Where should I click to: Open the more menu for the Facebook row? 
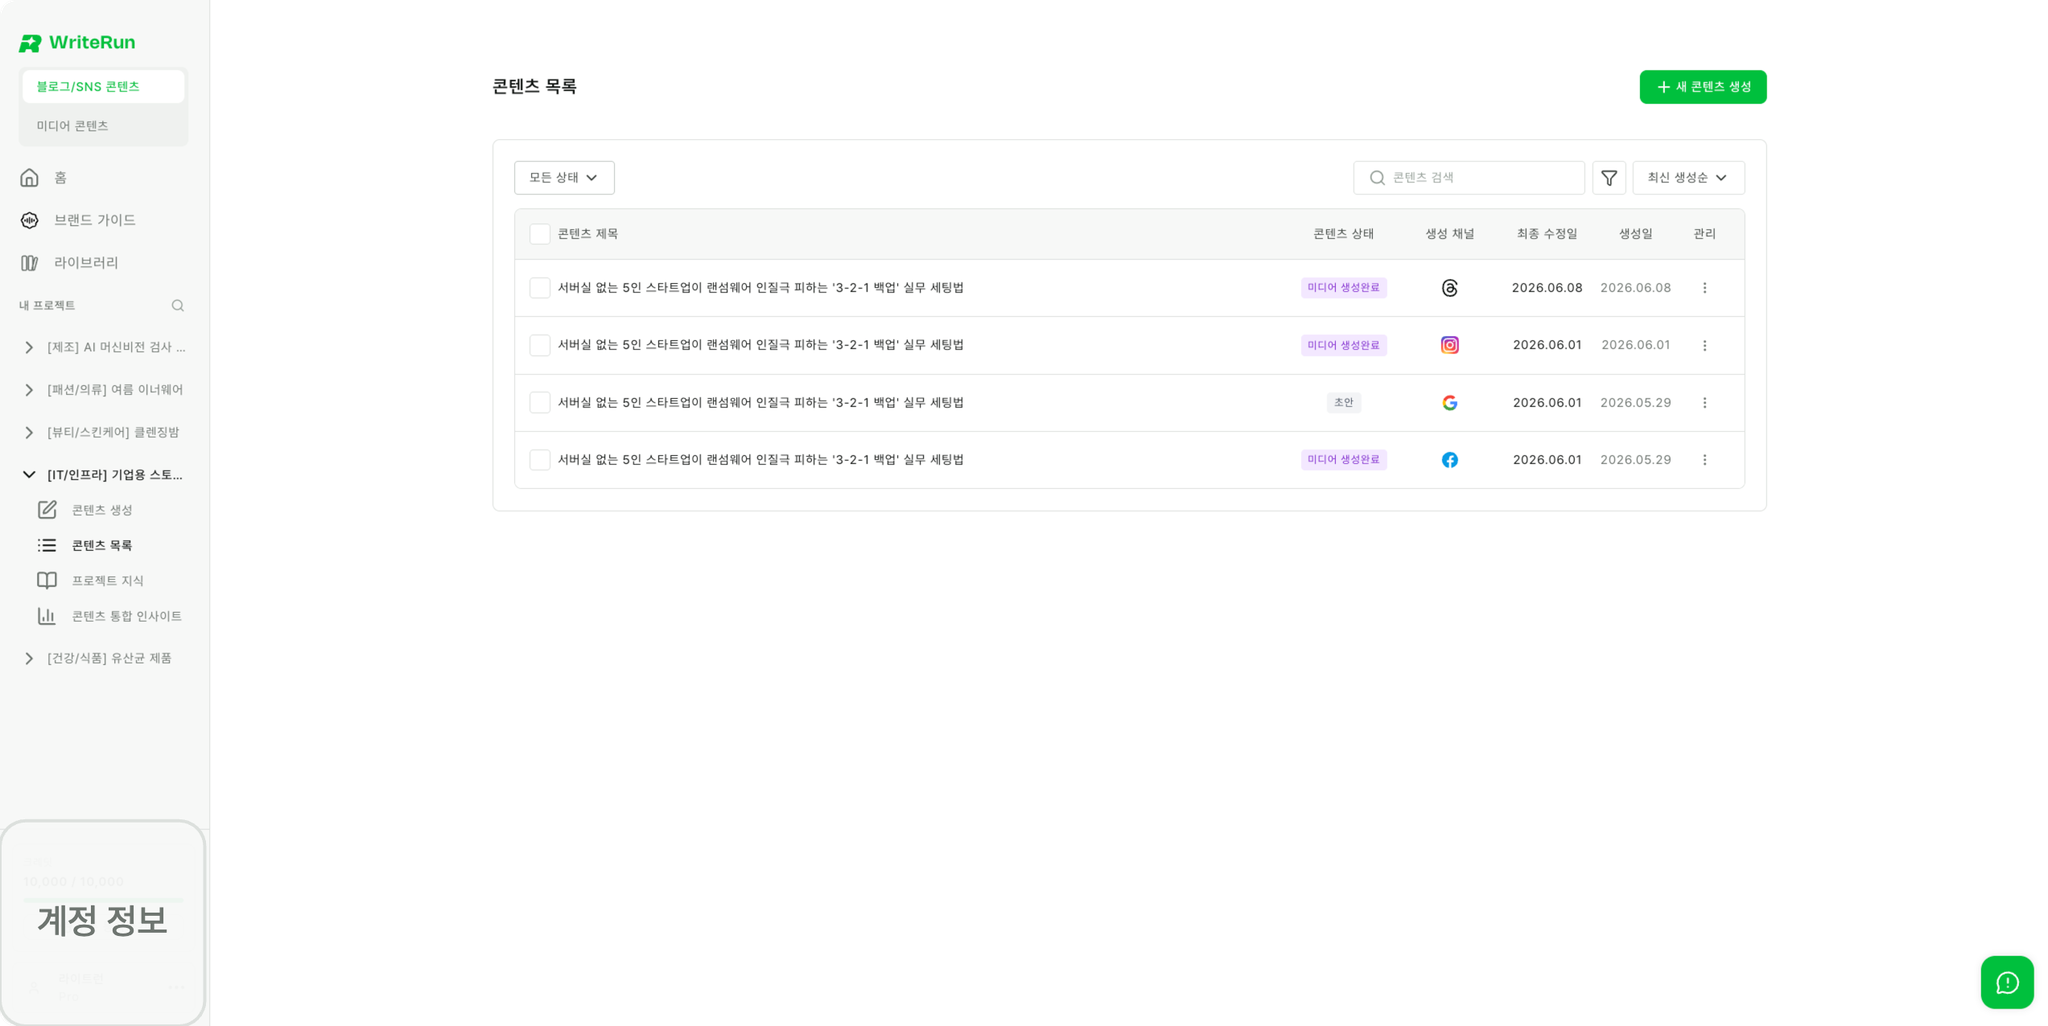pyautogui.click(x=1705, y=460)
